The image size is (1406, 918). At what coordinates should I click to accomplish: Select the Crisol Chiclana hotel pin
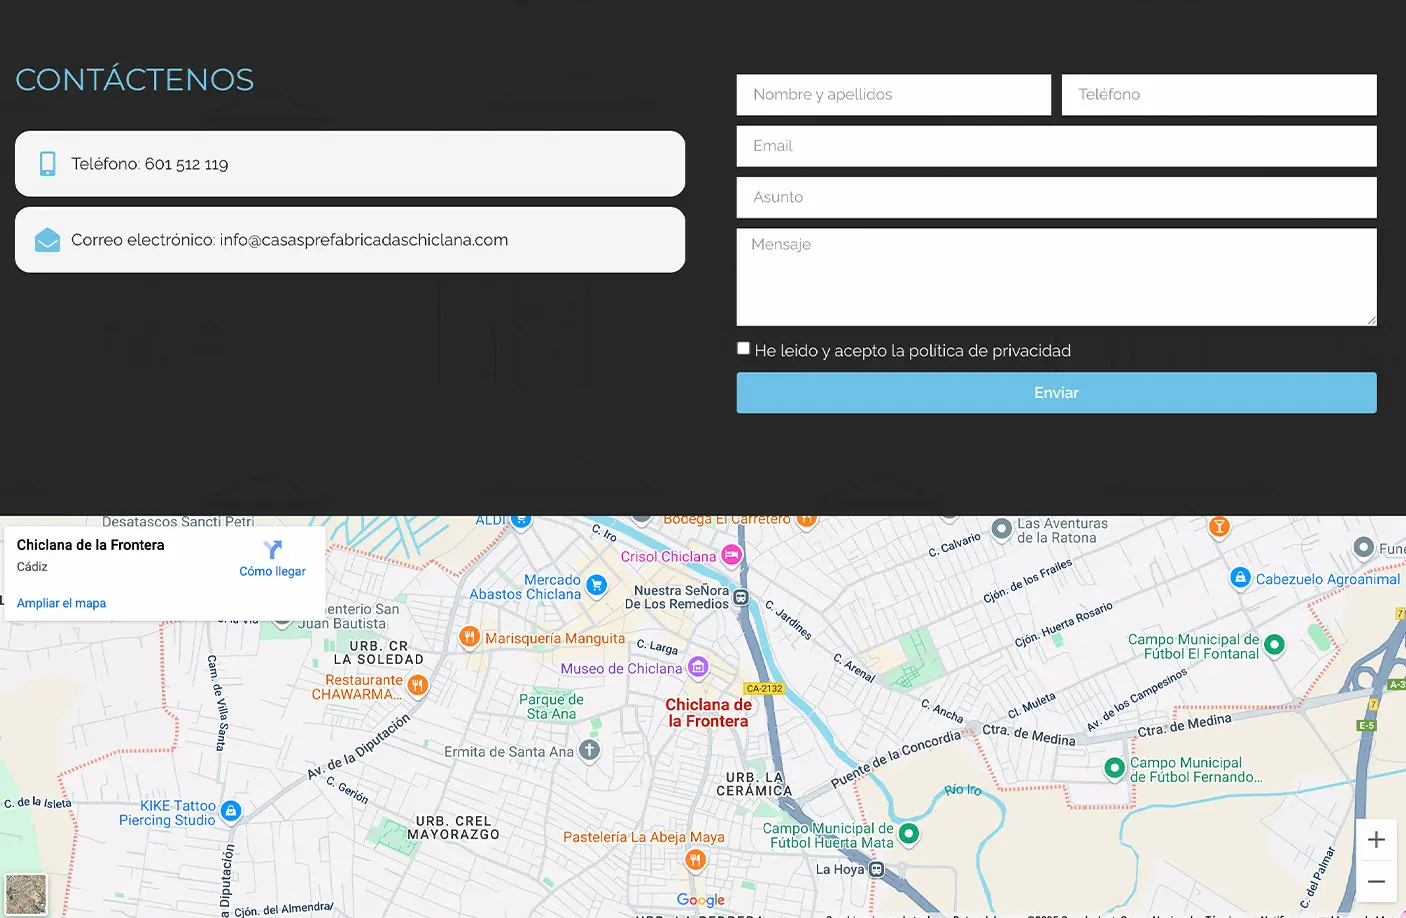[732, 555]
